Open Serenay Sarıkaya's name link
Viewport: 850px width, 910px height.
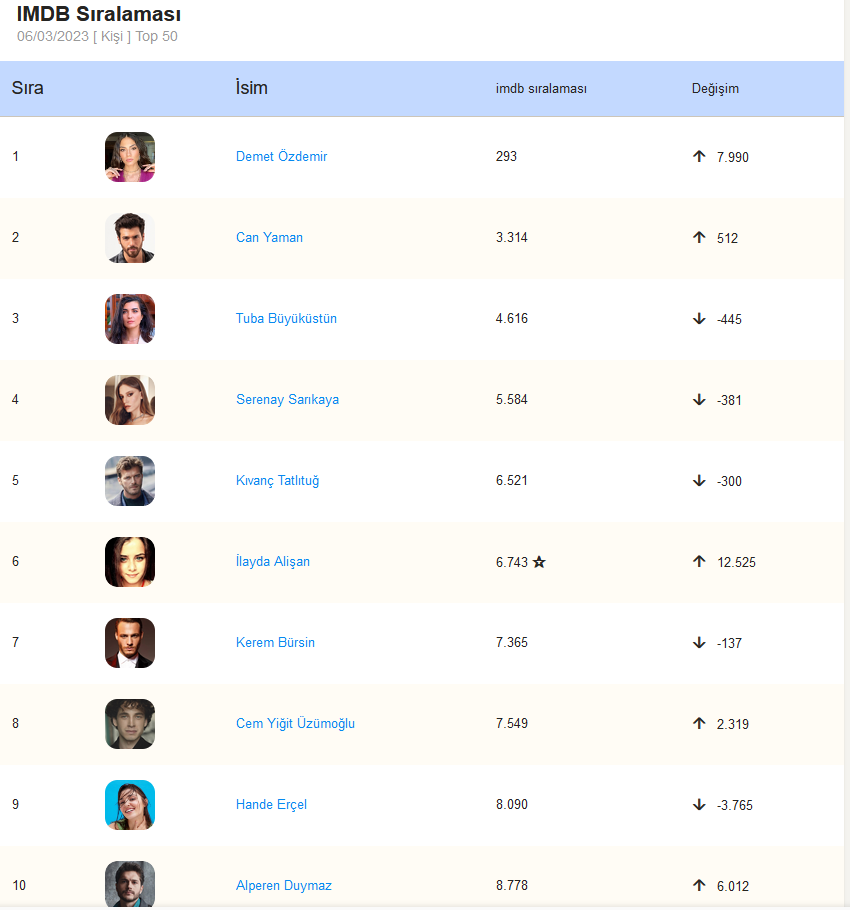[287, 400]
